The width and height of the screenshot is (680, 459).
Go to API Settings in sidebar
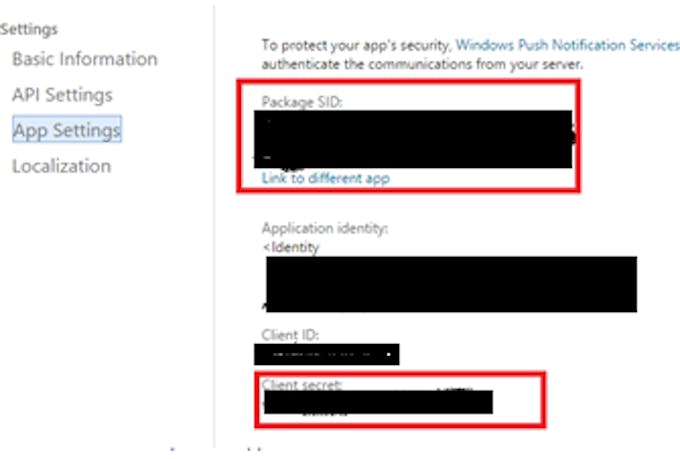click(62, 95)
